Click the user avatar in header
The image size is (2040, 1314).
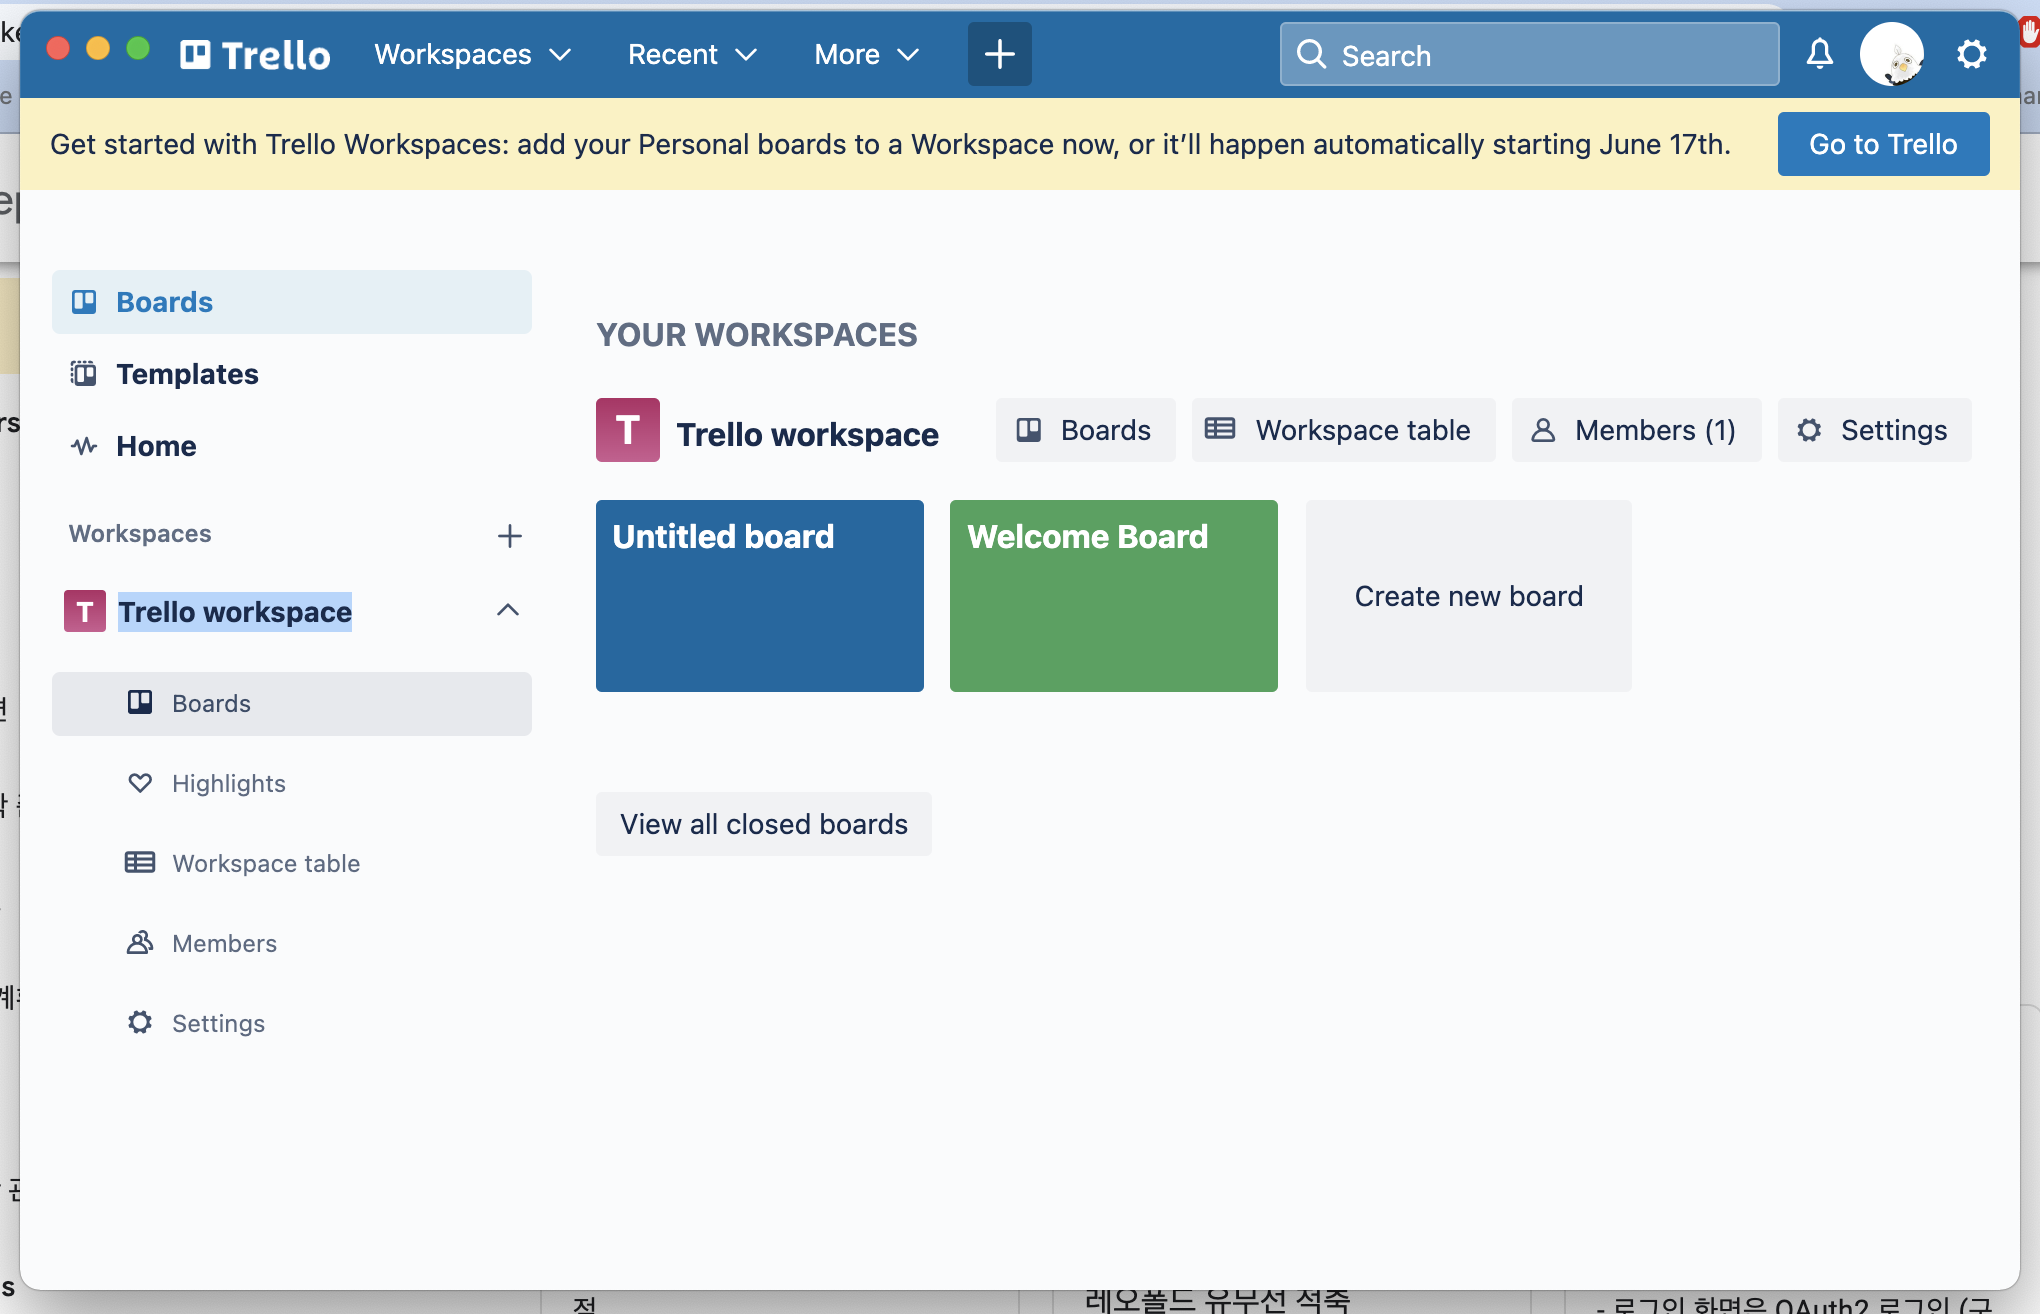click(x=1891, y=54)
